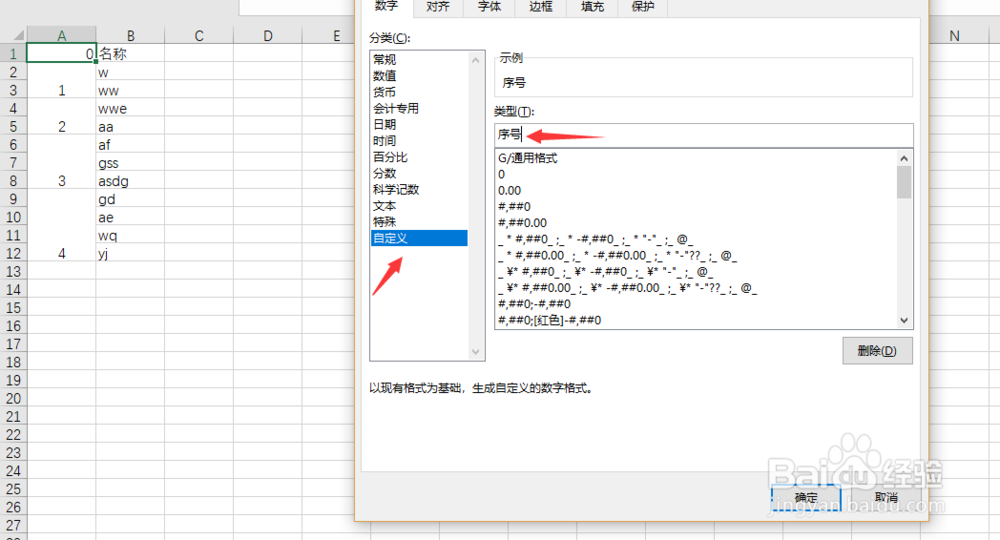Select column N header
Screen dimensions: 1000x540
(954, 36)
